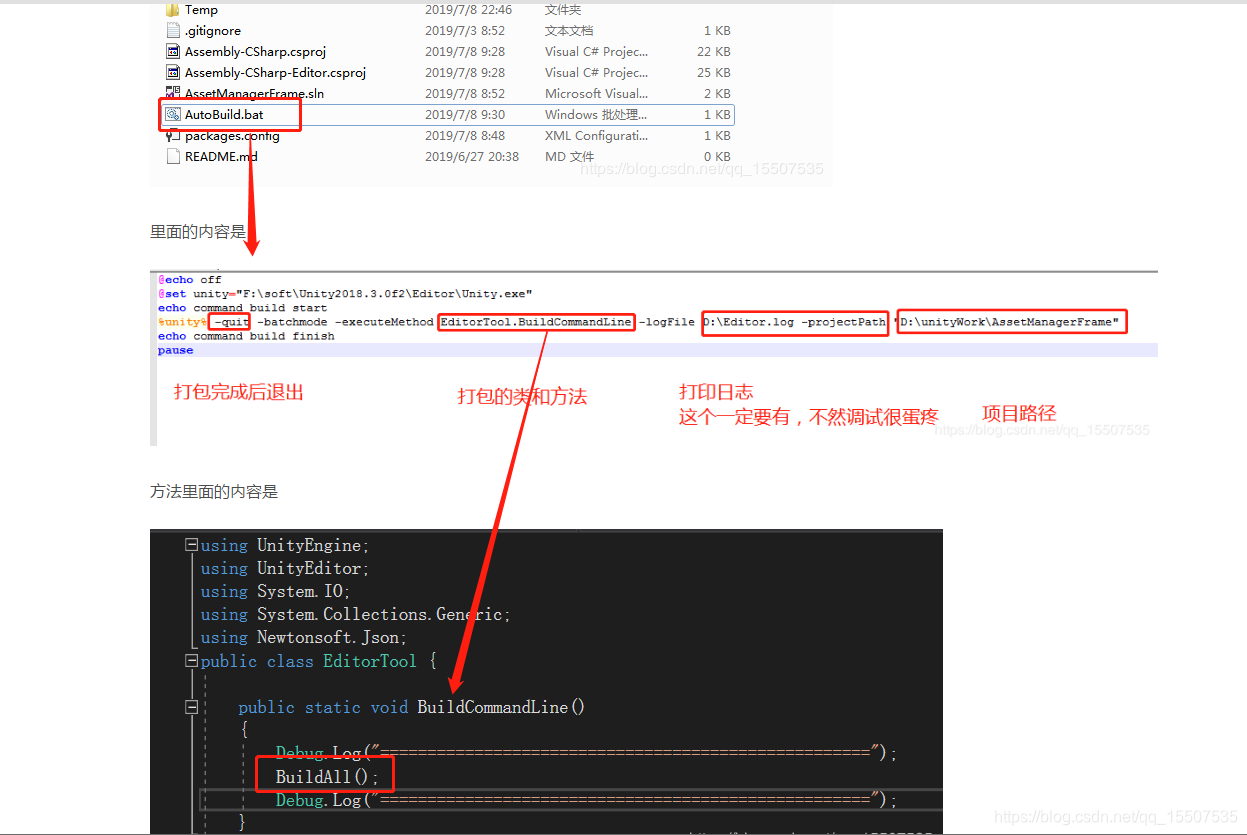The image size is (1247, 835).
Task: Collapse the EditorTool class region
Action: point(191,661)
